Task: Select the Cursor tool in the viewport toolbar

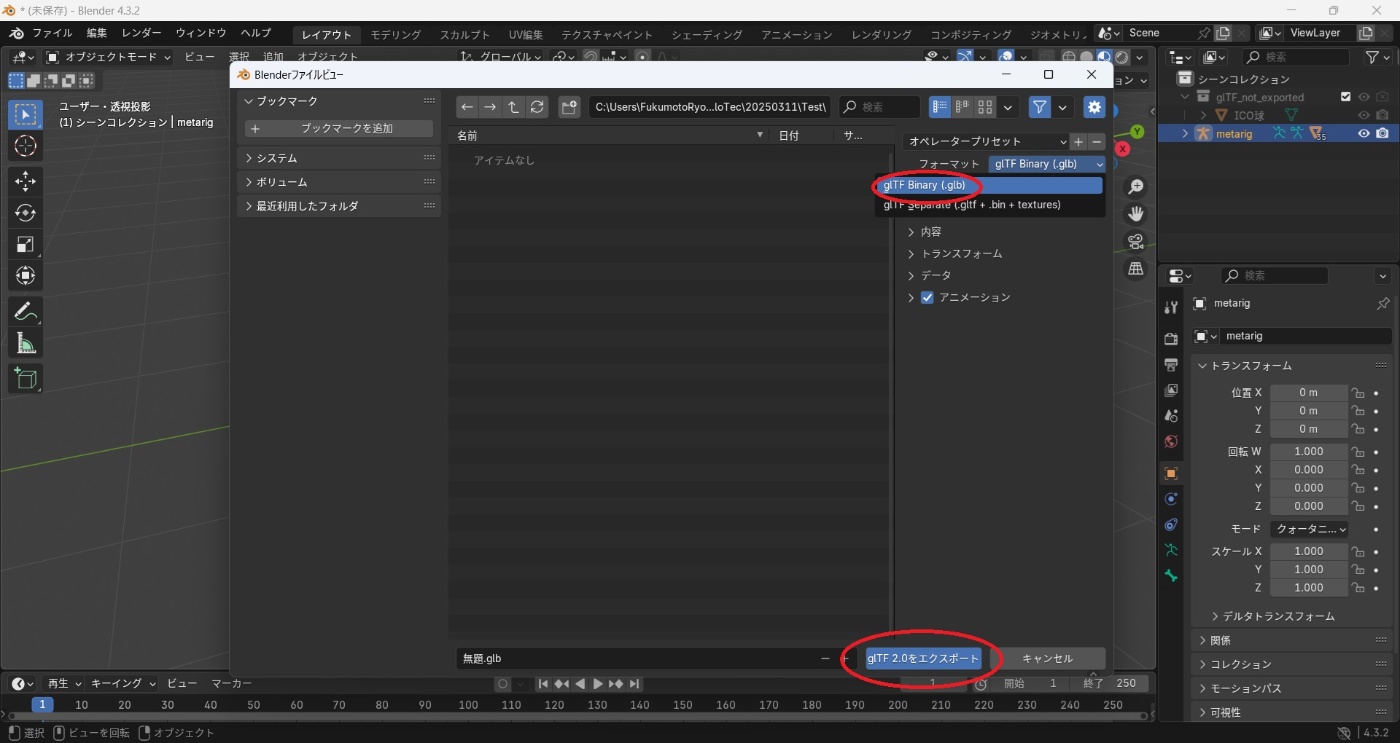Action: 26,146
